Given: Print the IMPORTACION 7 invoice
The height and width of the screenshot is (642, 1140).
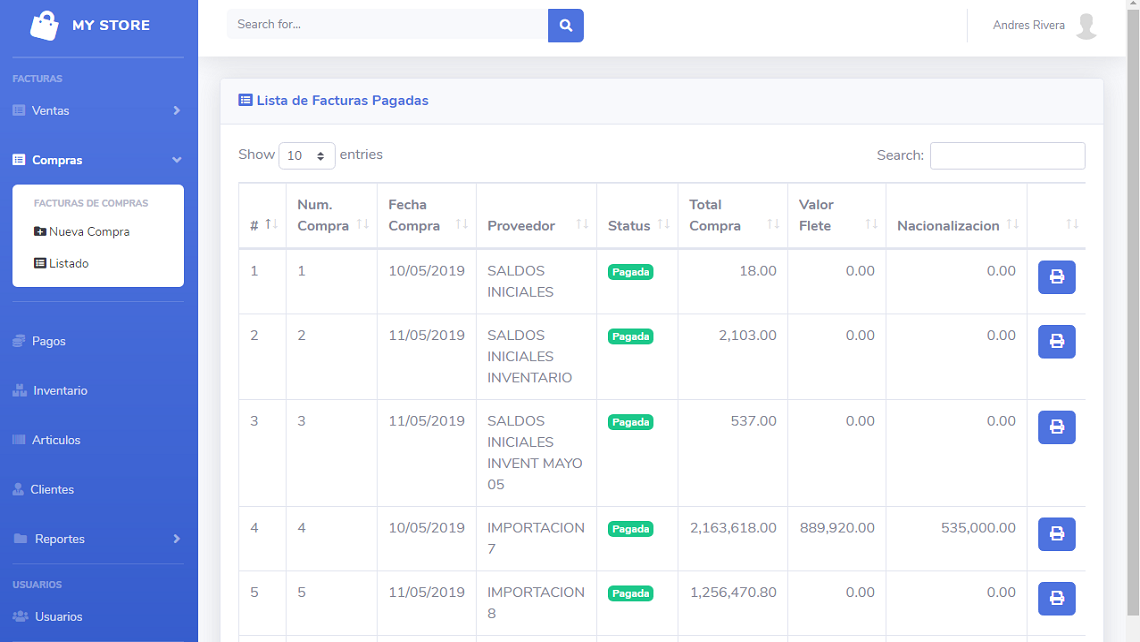Looking at the screenshot, I should 1056,534.
